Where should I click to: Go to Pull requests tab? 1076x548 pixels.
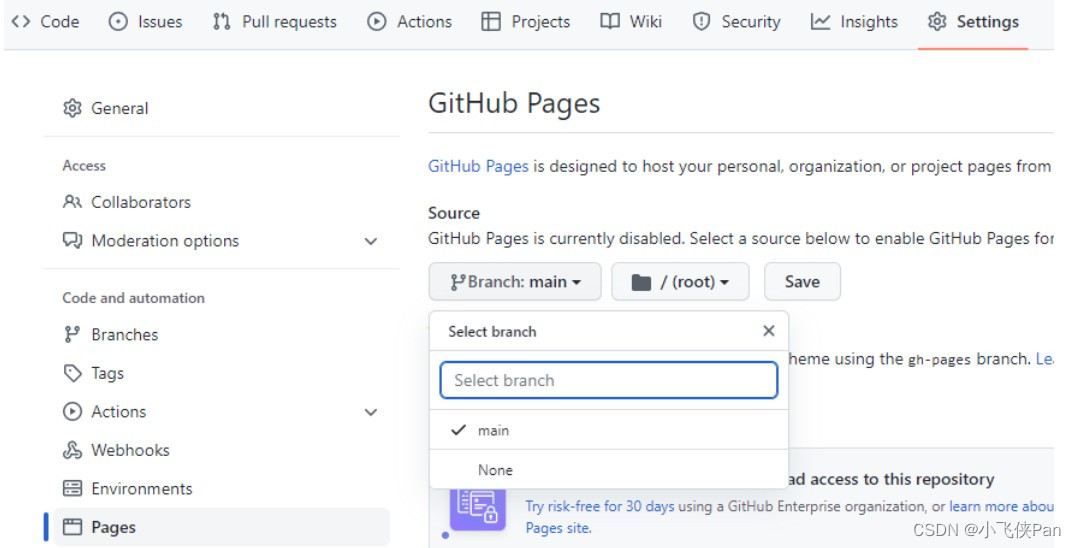274,22
